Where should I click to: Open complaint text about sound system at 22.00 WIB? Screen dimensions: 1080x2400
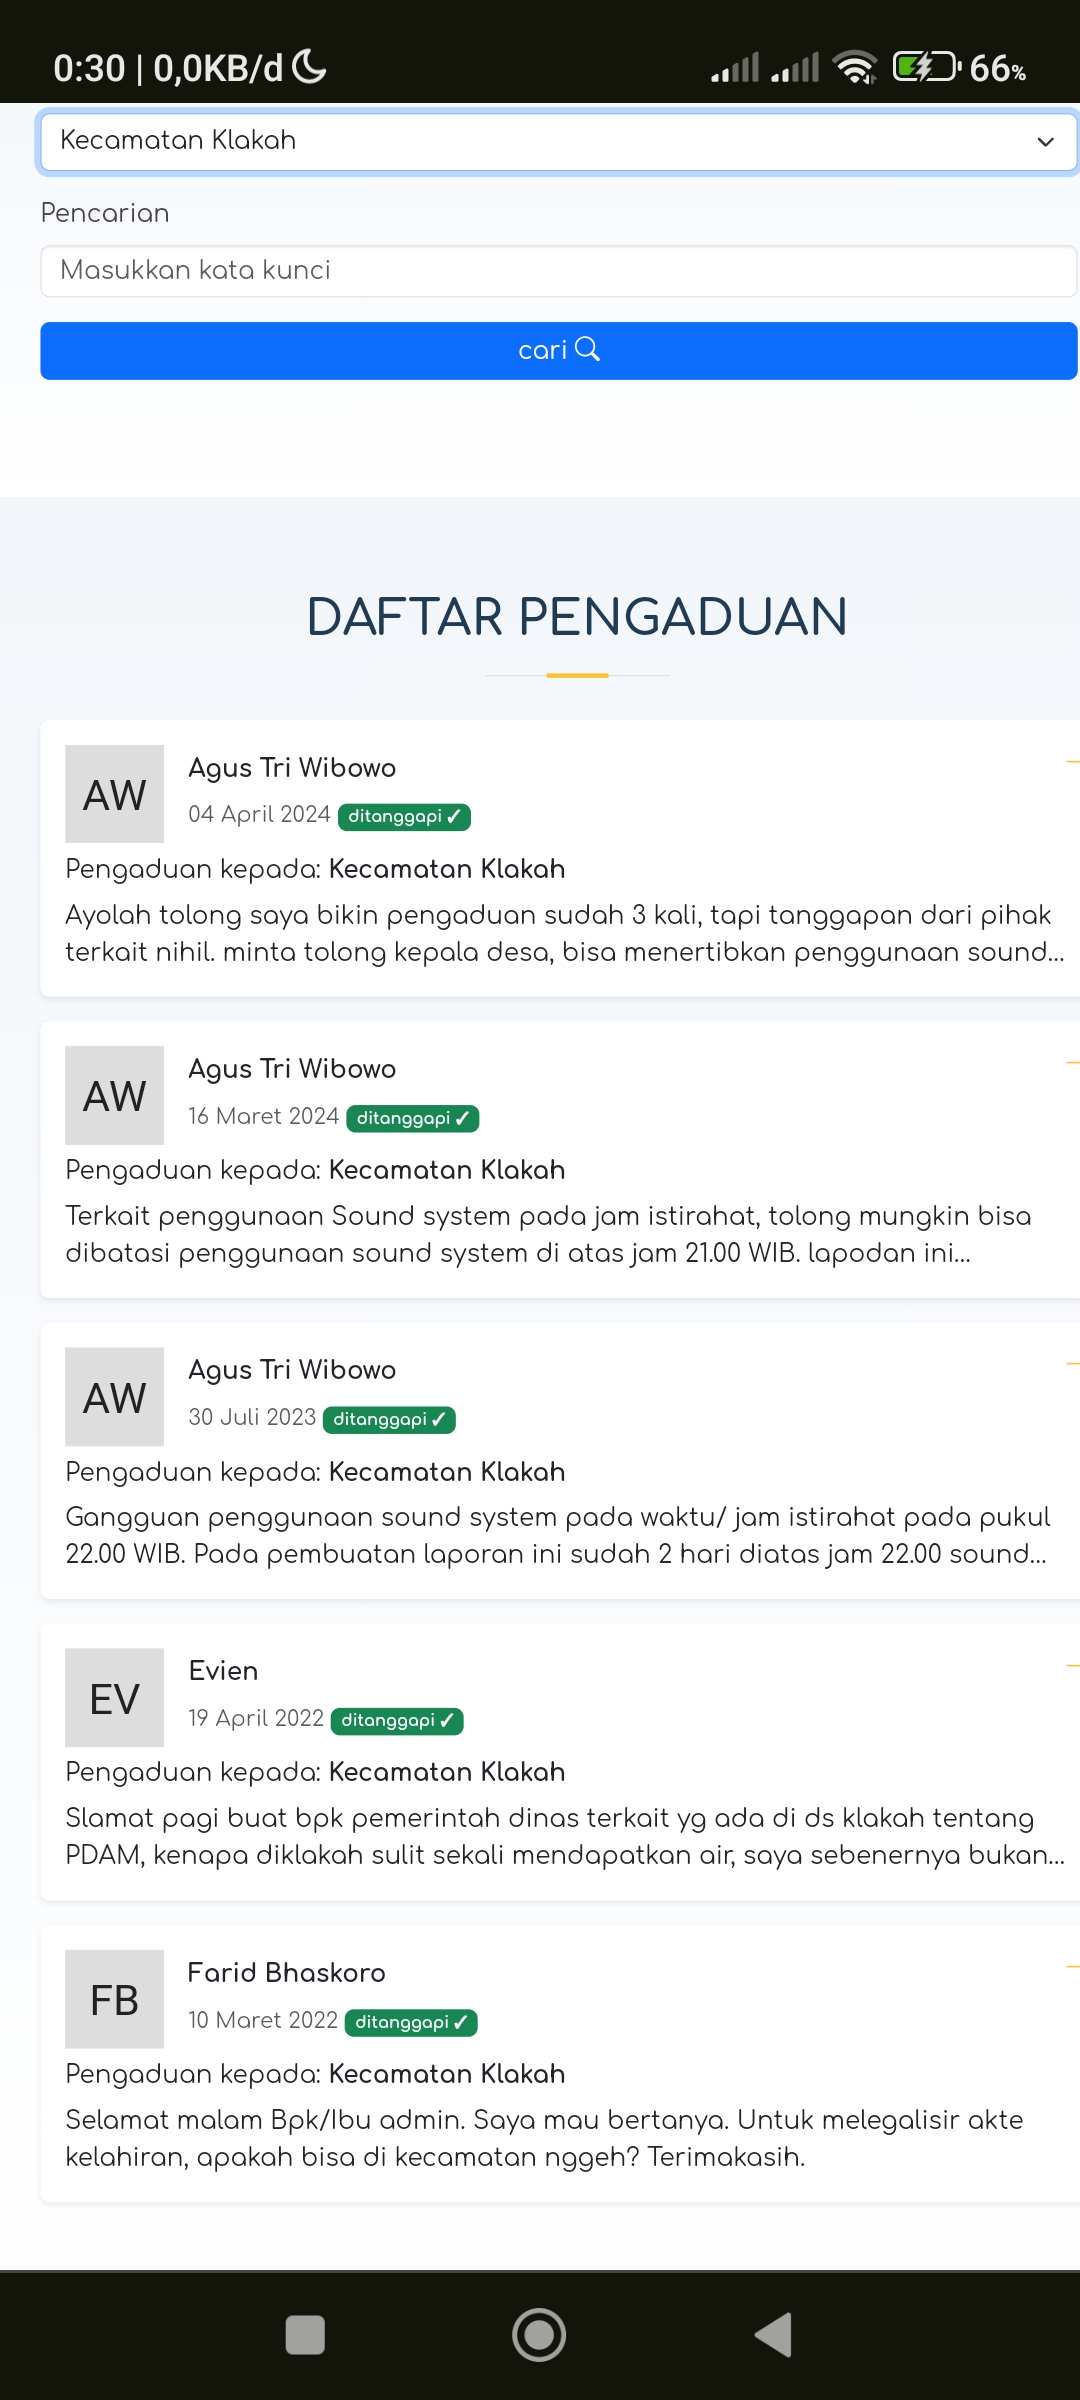557,1535
